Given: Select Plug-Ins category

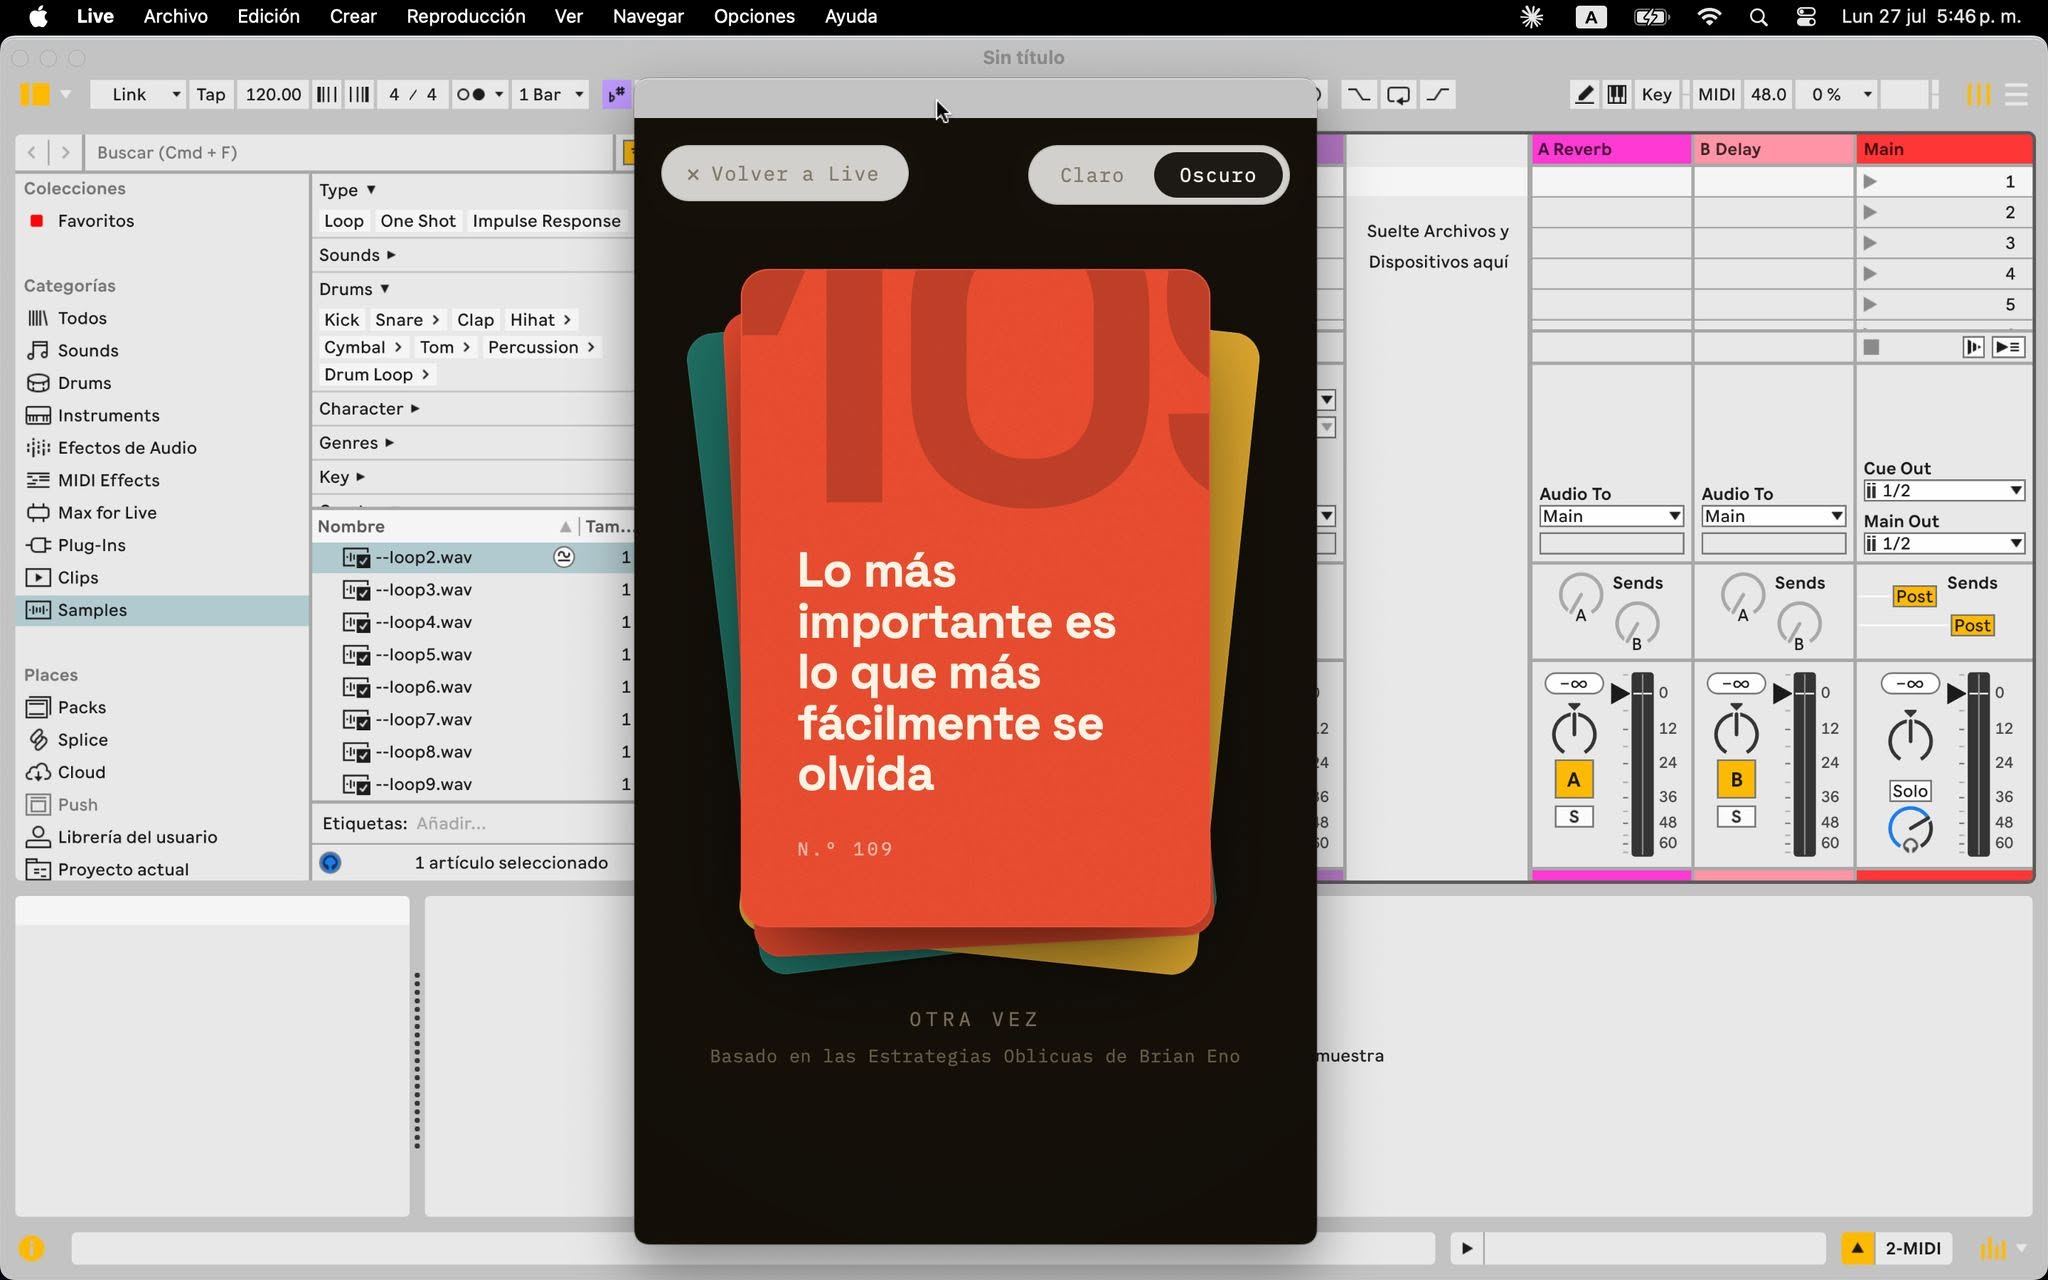Looking at the screenshot, I should coord(91,545).
